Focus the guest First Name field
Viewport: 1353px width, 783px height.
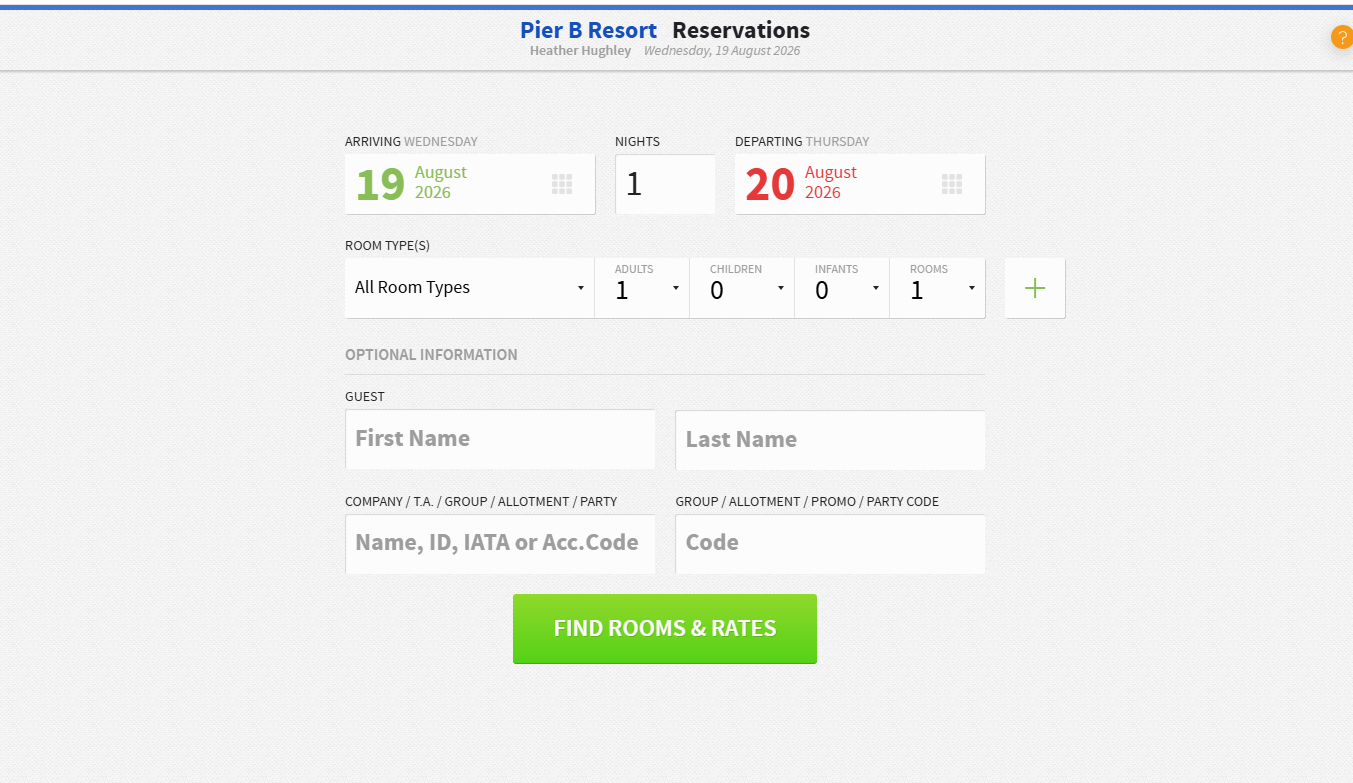[x=500, y=439]
